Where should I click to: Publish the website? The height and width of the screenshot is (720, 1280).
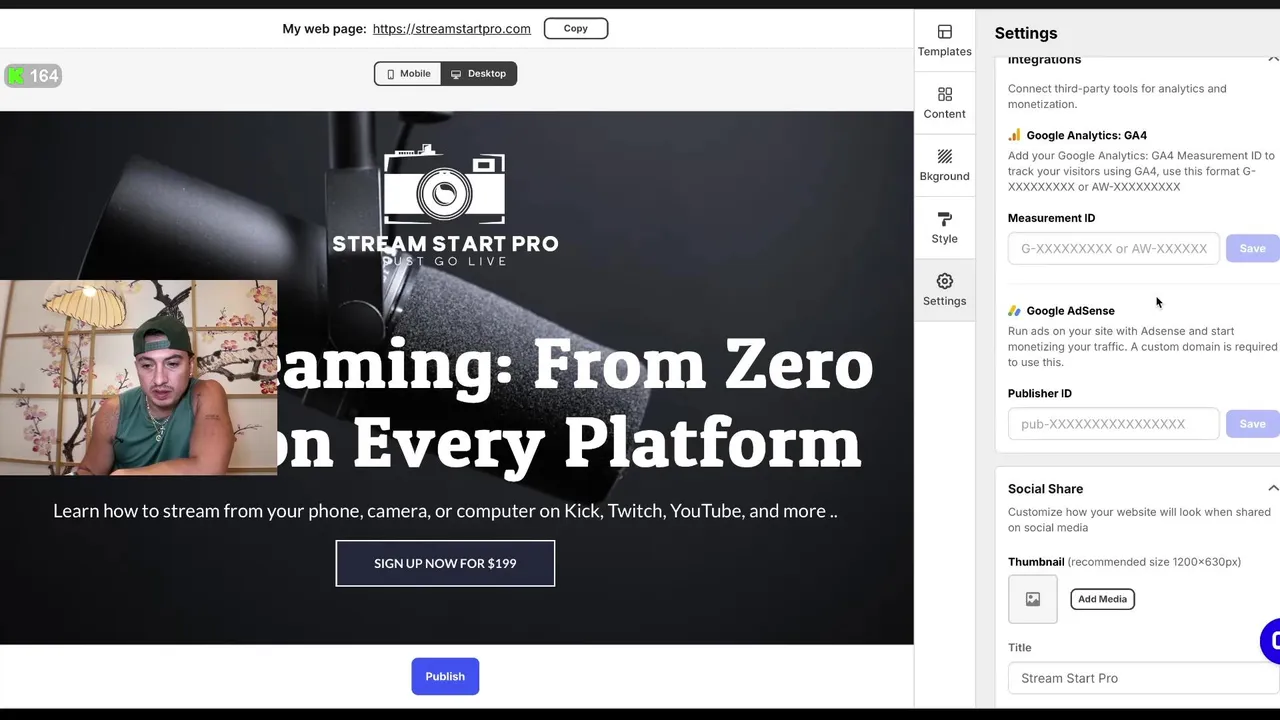[445, 677]
